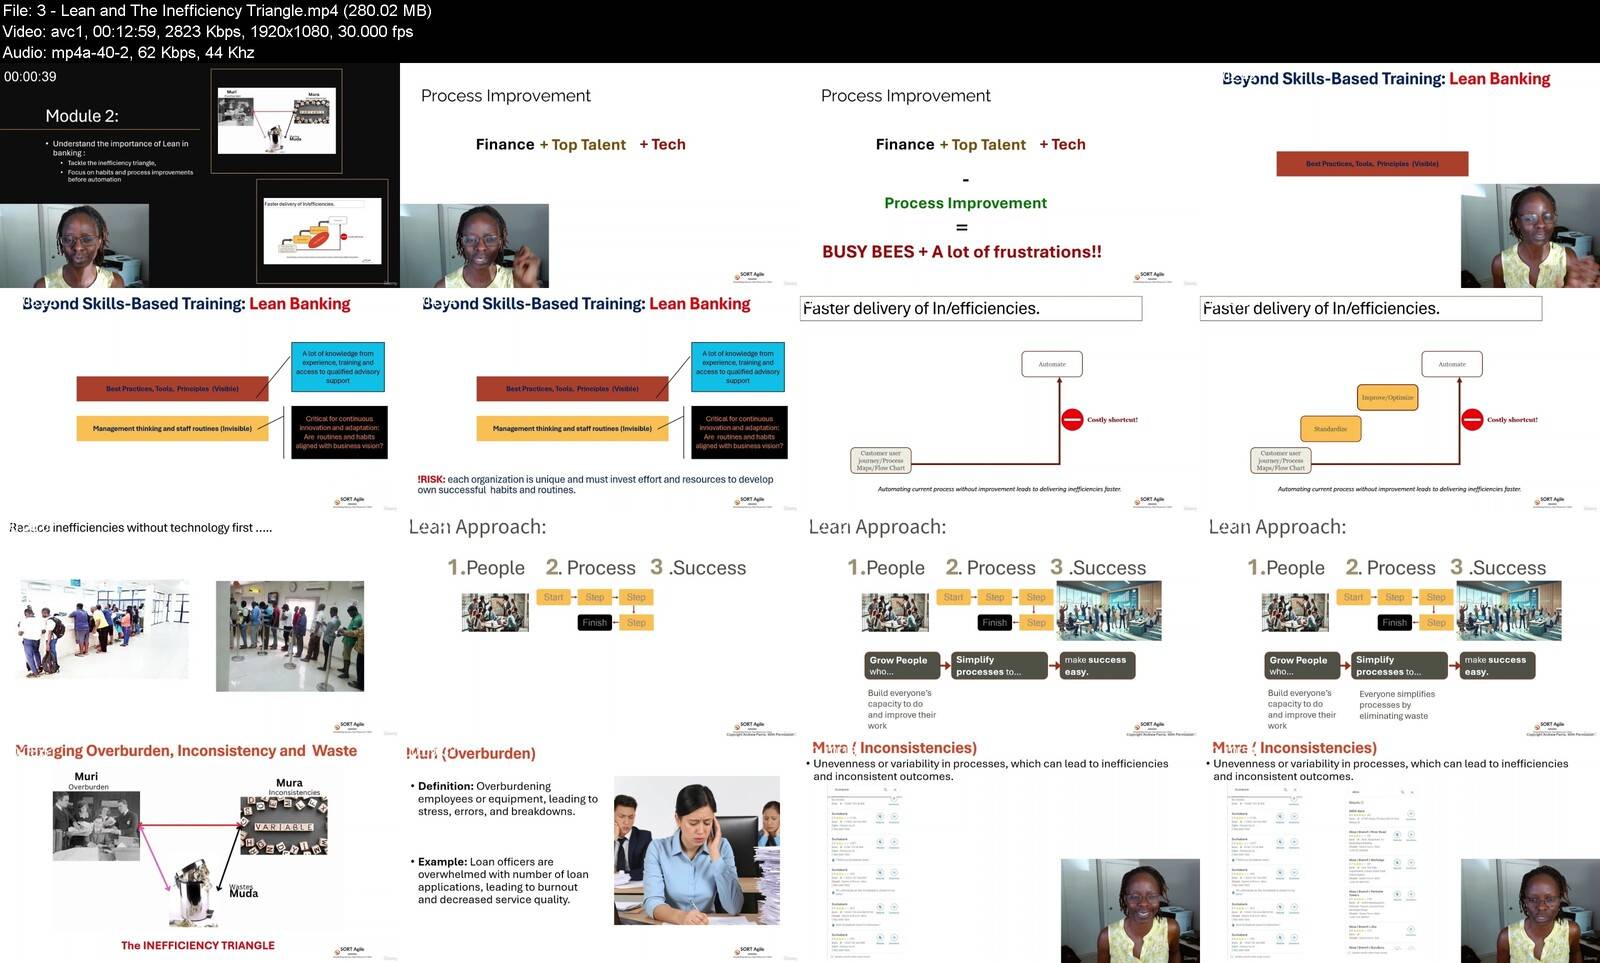Open the 'Reduce inefficiencies without technology first' frame

tap(200, 625)
